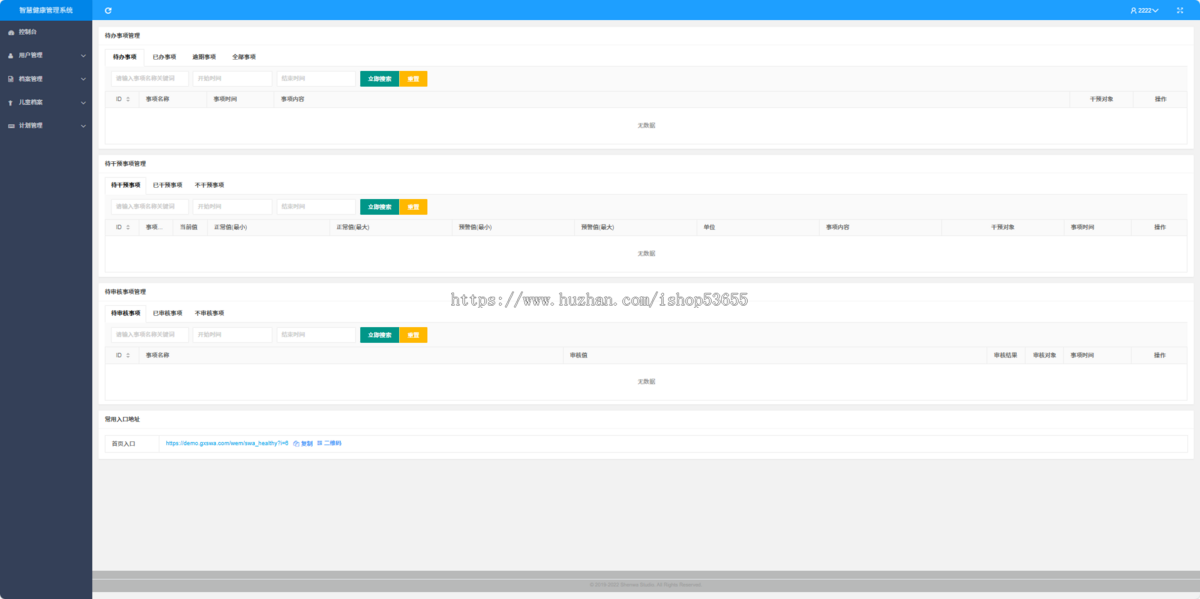Click 结束时间 field in 待审核事项管理 panel

pos(316,335)
